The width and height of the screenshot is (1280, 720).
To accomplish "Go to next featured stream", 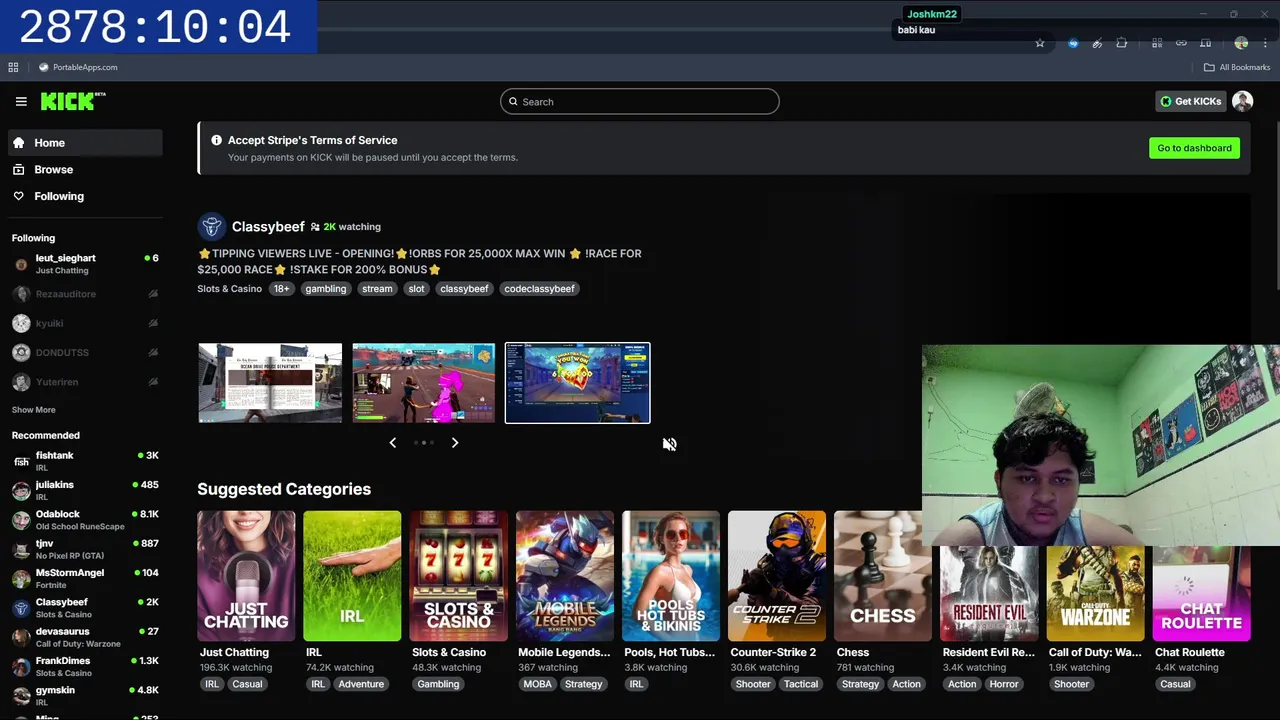I will pyautogui.click(x=455, y=442).
